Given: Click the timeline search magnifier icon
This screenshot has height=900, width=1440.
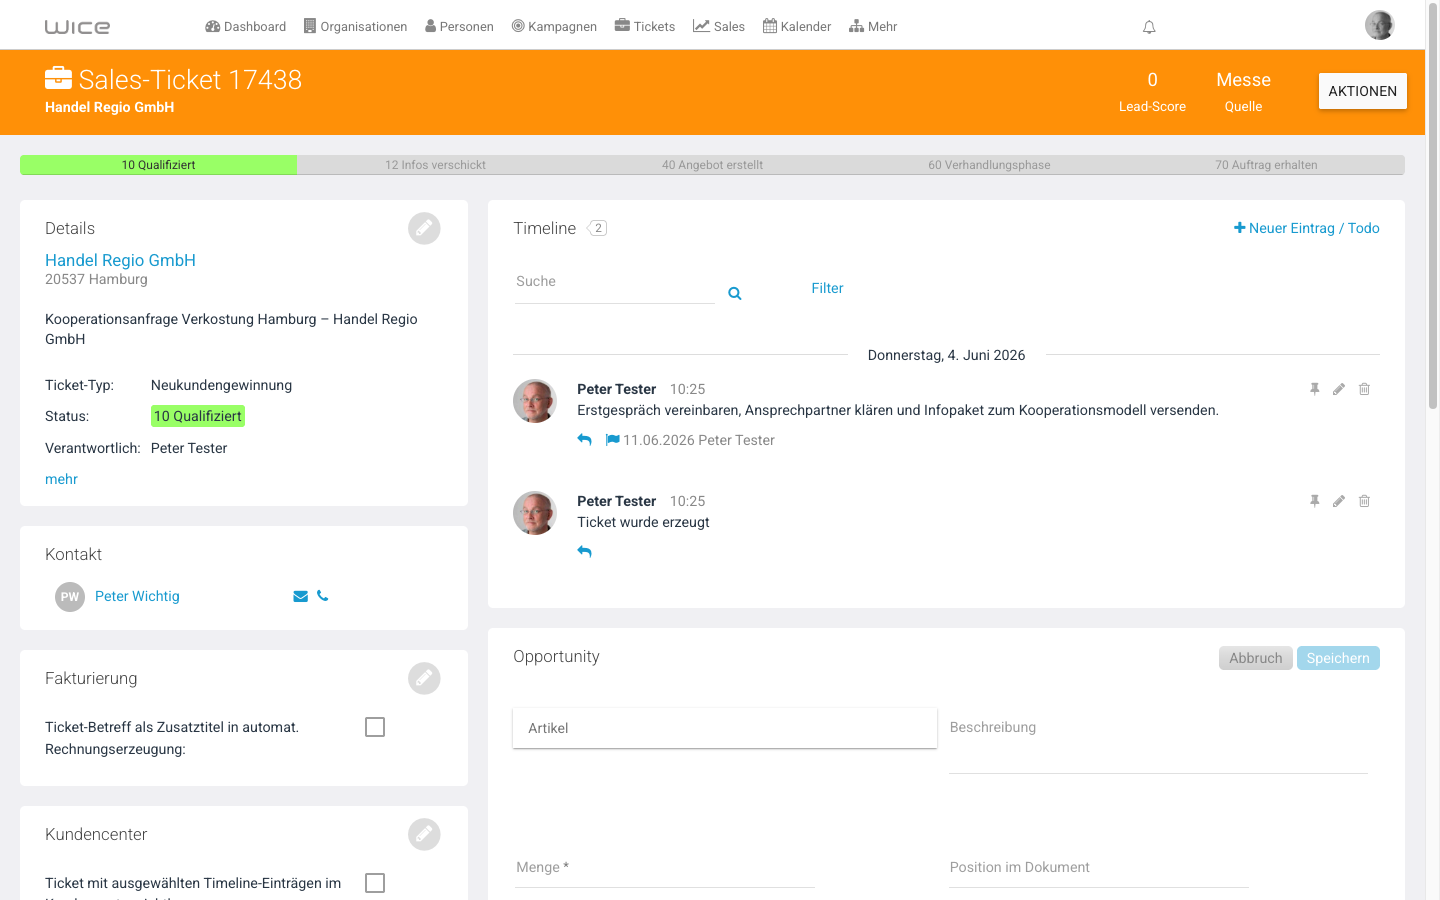Looking at the screenshot, I should pos(735,293).
